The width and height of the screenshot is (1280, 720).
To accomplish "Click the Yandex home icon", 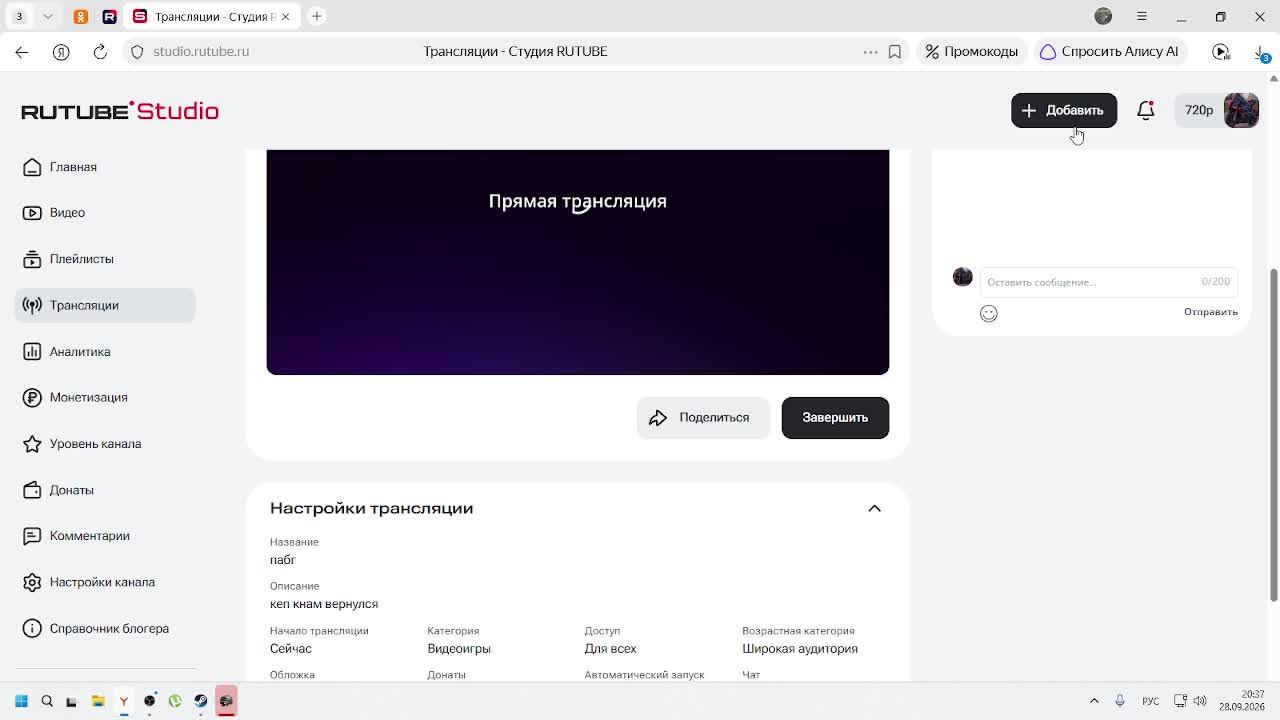I will tap(61, 51).
